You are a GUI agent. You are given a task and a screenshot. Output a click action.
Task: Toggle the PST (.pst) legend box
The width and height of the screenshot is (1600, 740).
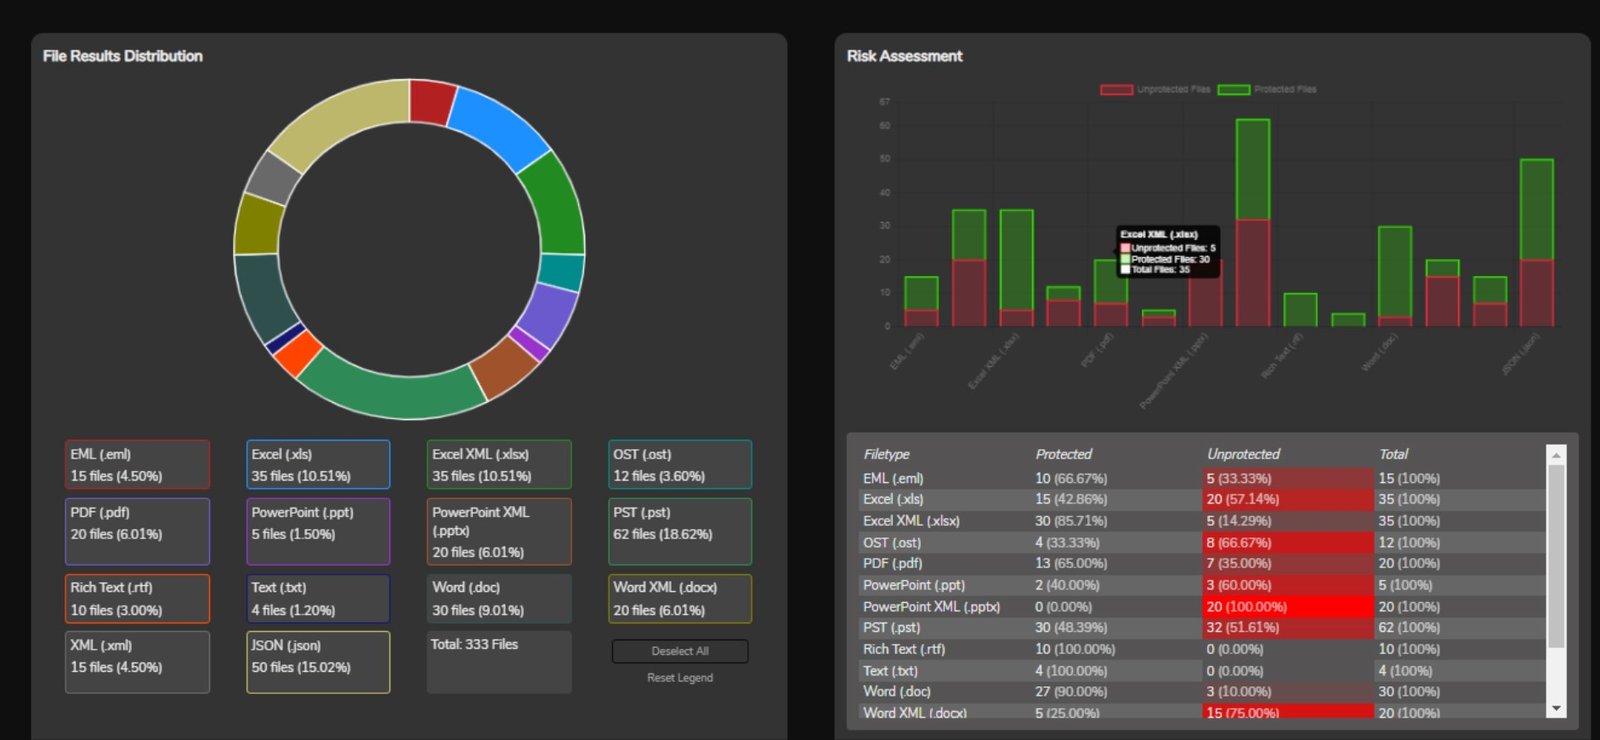pyautogui.click(x=680, y=532)
